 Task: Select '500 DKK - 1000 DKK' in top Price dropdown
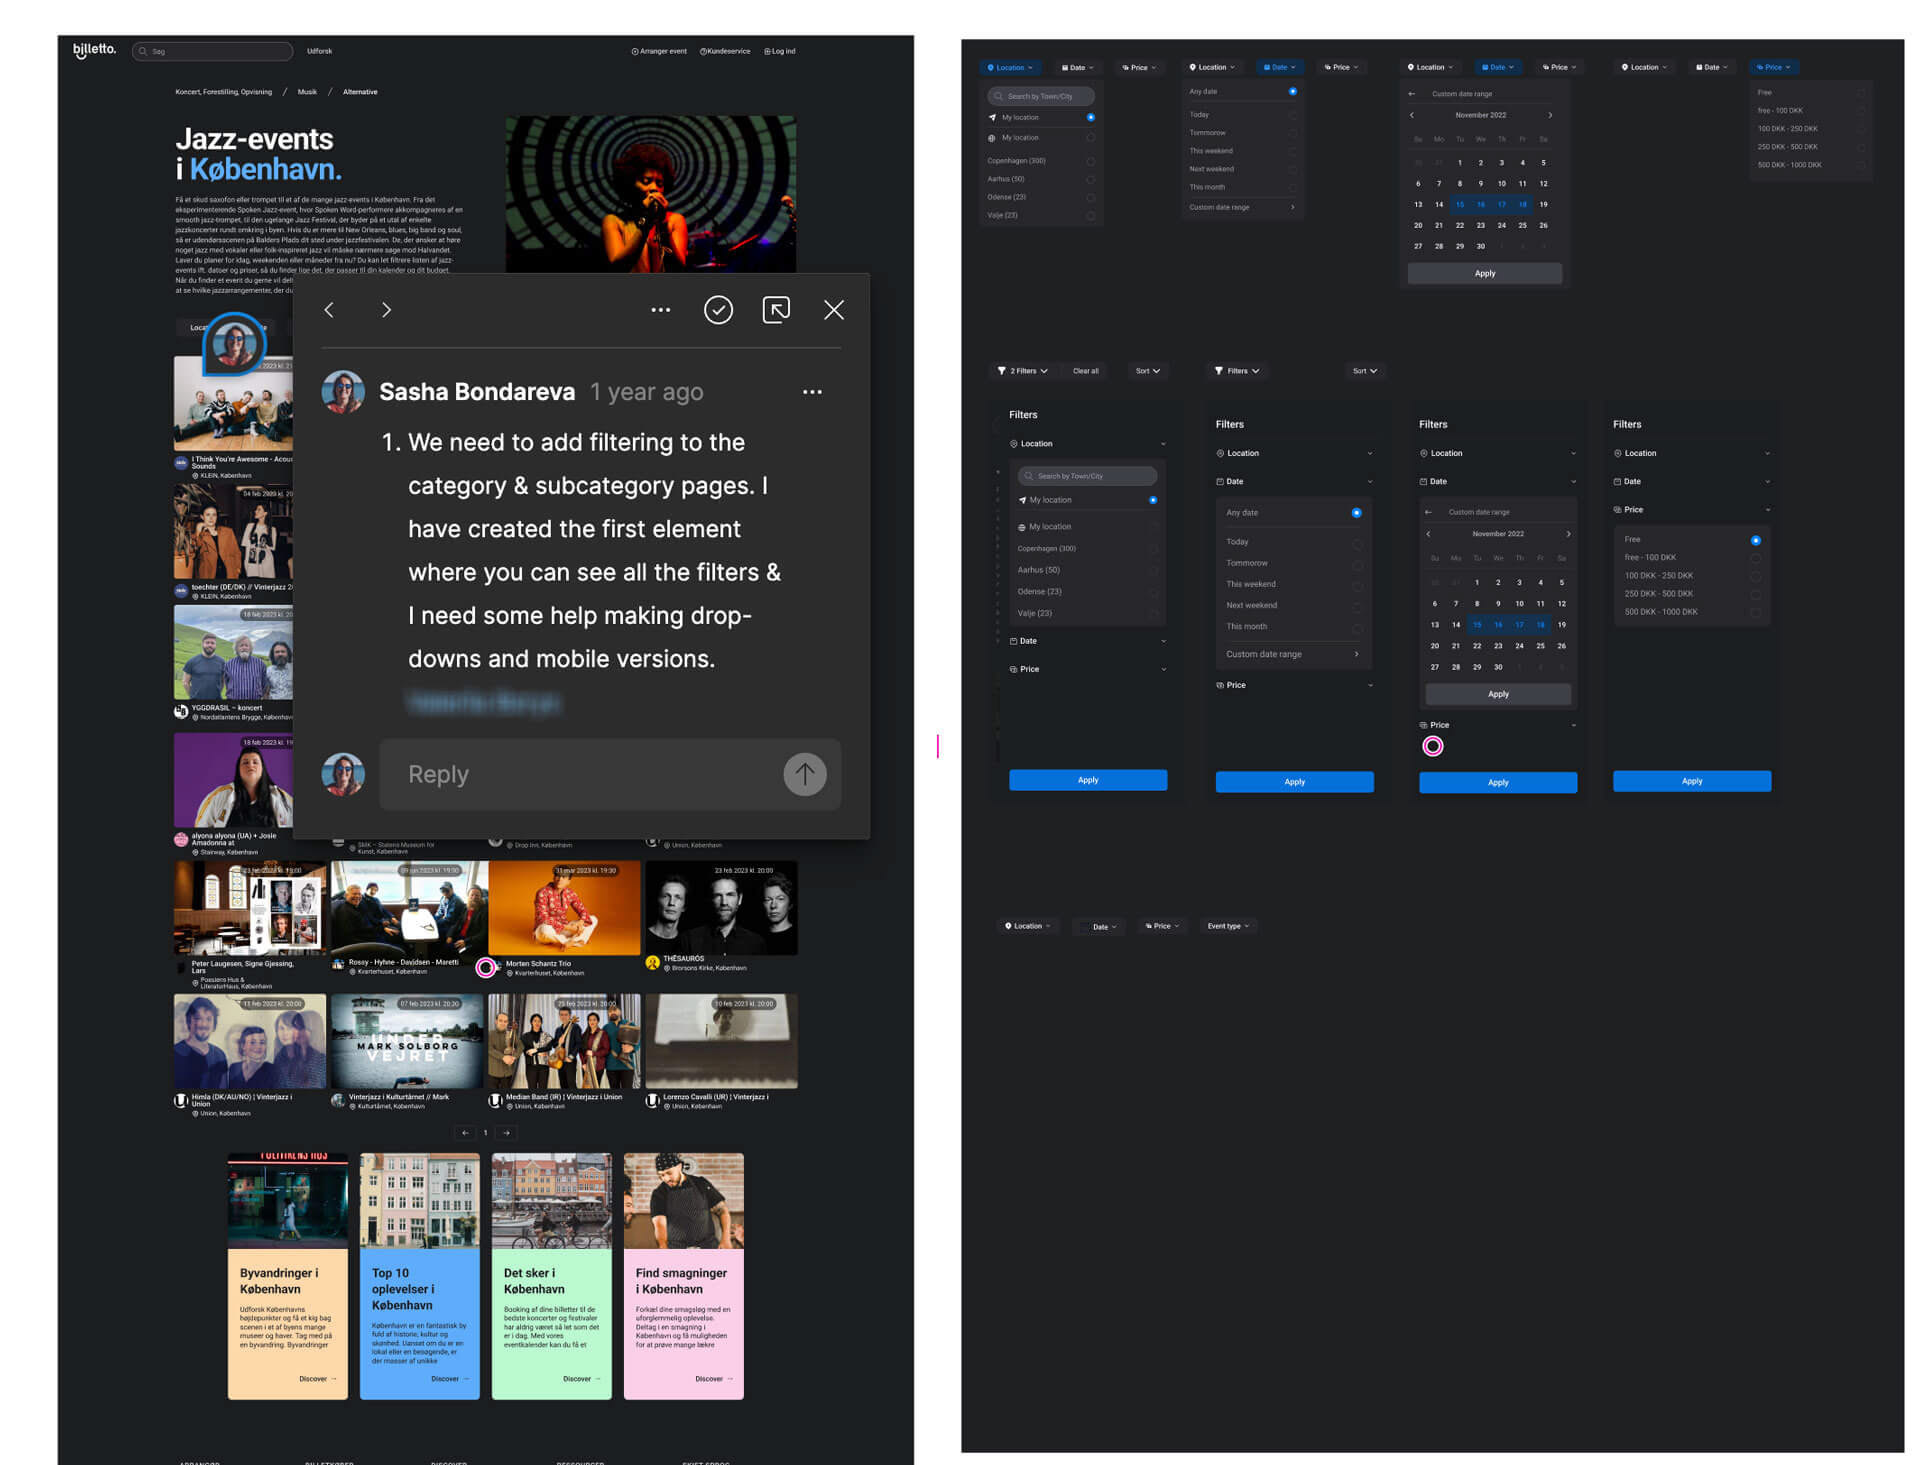point(1811,165)
